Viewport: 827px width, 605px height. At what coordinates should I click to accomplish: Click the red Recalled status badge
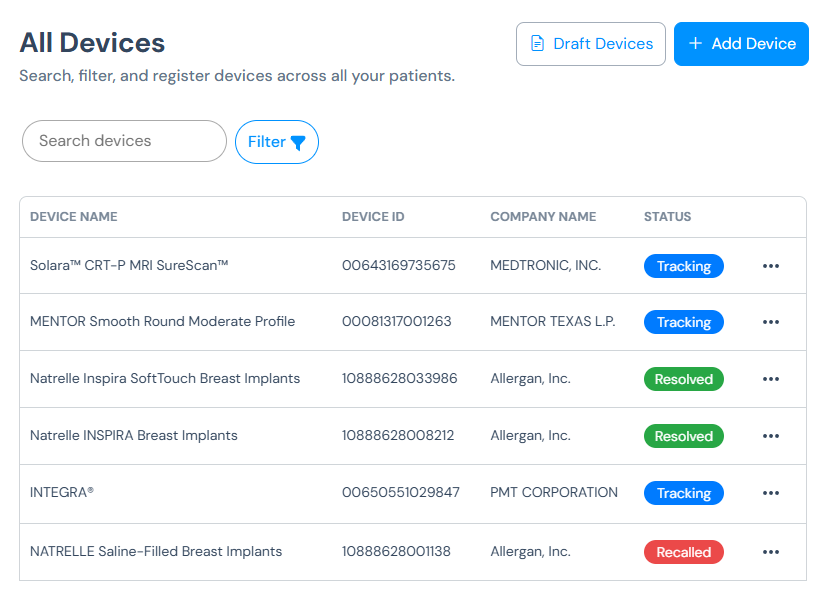pyautogui.click(x=684, y=552)
